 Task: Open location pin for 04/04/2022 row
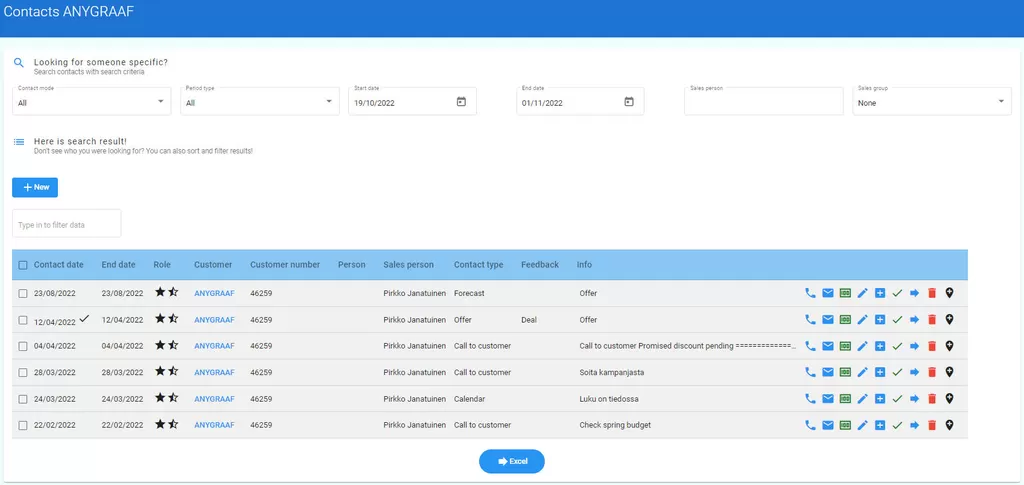950,346
